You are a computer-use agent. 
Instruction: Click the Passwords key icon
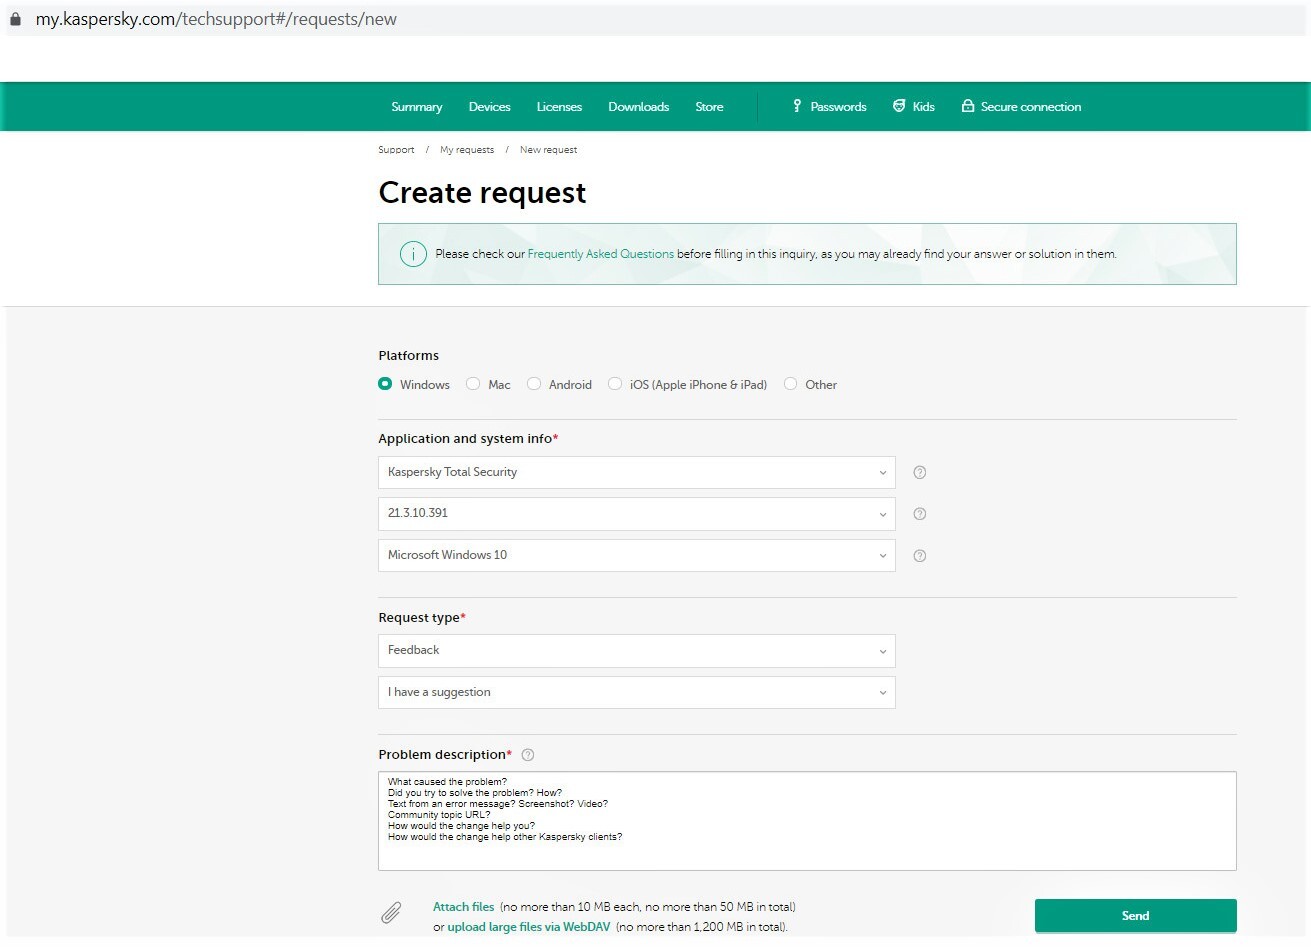pyautogui.click(x=797, y=106)
